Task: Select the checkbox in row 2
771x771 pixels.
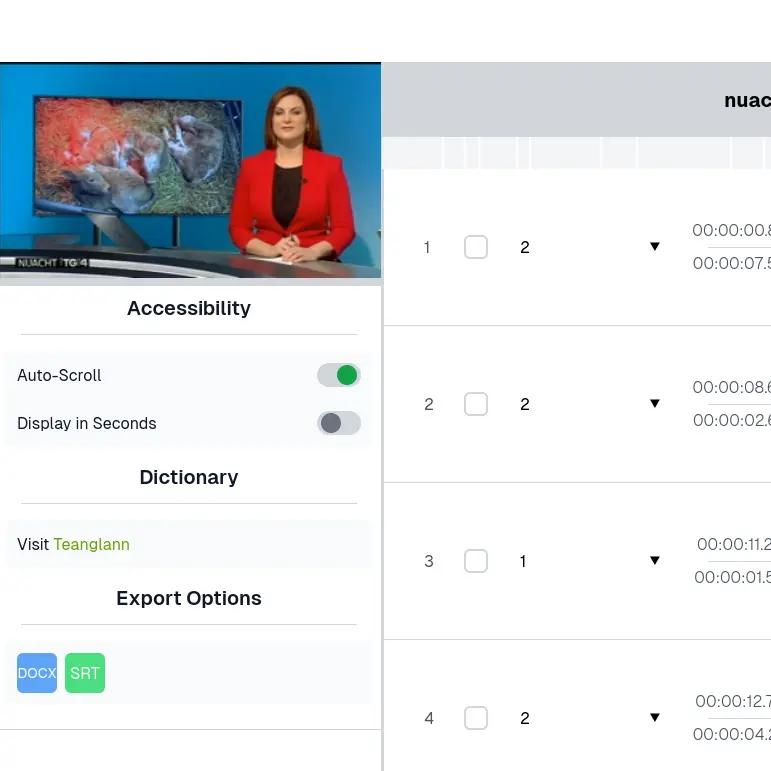Action: tap(476, 404)
